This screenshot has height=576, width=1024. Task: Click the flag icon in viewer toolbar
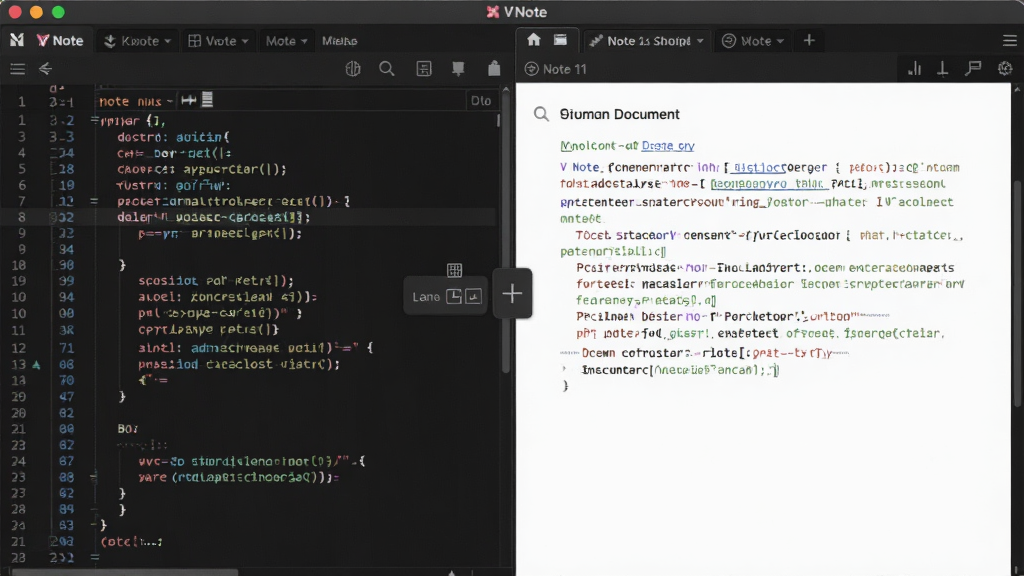(974, 68)
